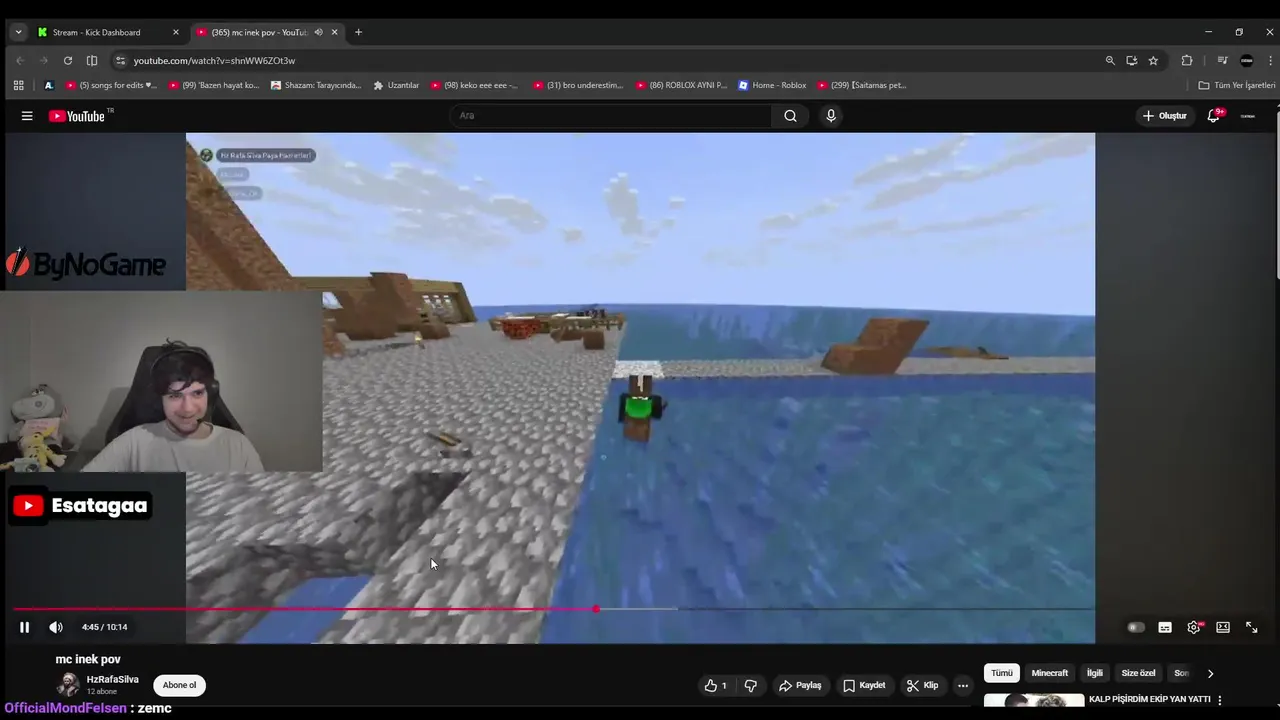Like the mc inek pov video
This screenshot has width=1280, height=720.
coord(715,685)
